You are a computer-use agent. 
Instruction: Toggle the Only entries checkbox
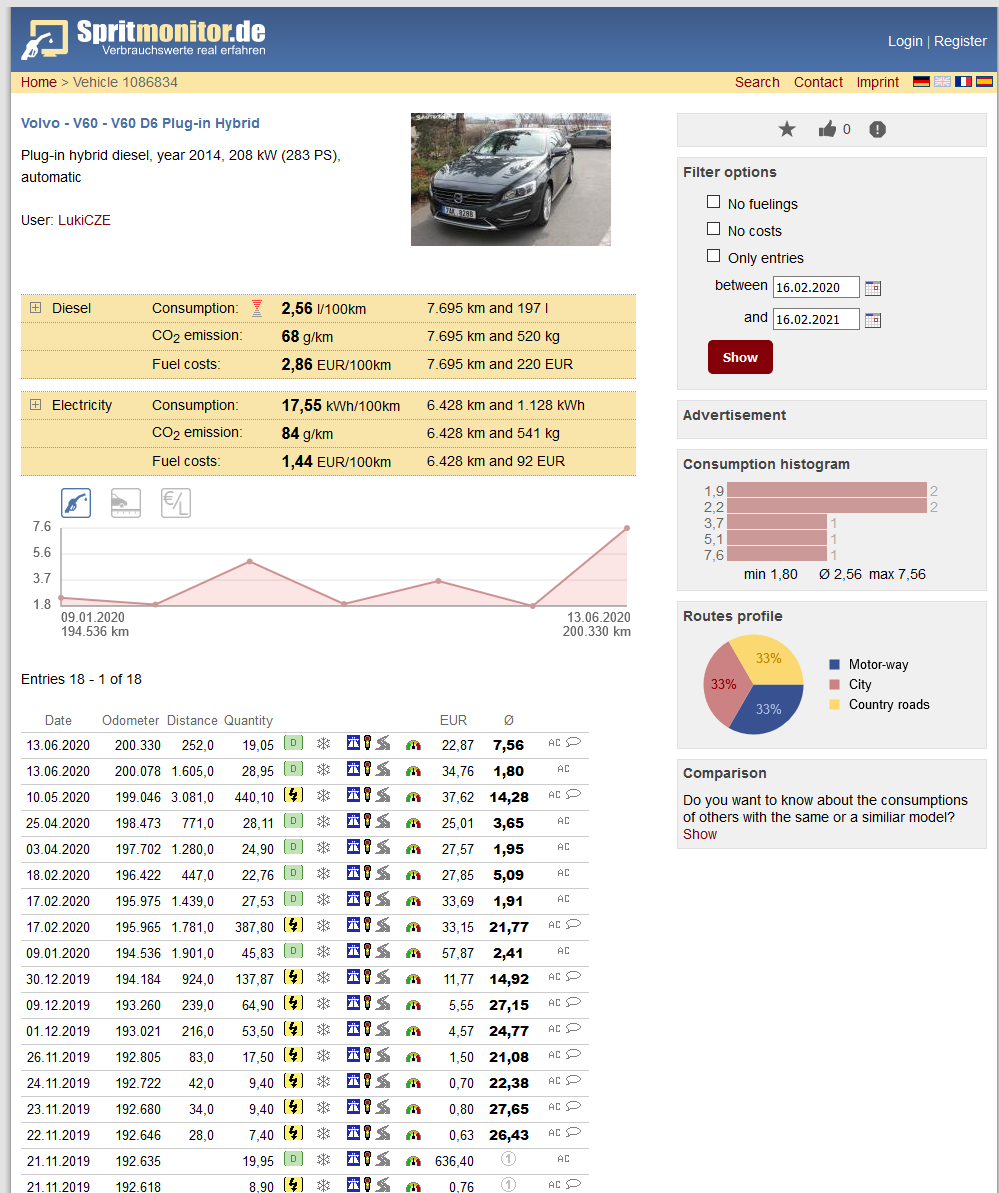(713, 256)
